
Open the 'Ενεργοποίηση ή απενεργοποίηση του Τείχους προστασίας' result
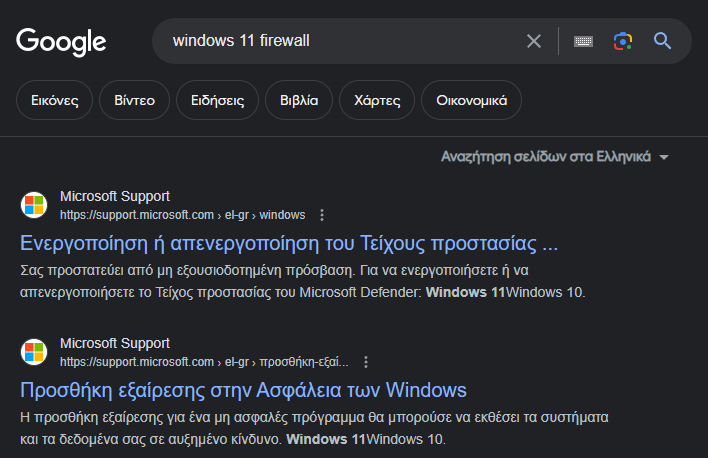pos(289,243)
